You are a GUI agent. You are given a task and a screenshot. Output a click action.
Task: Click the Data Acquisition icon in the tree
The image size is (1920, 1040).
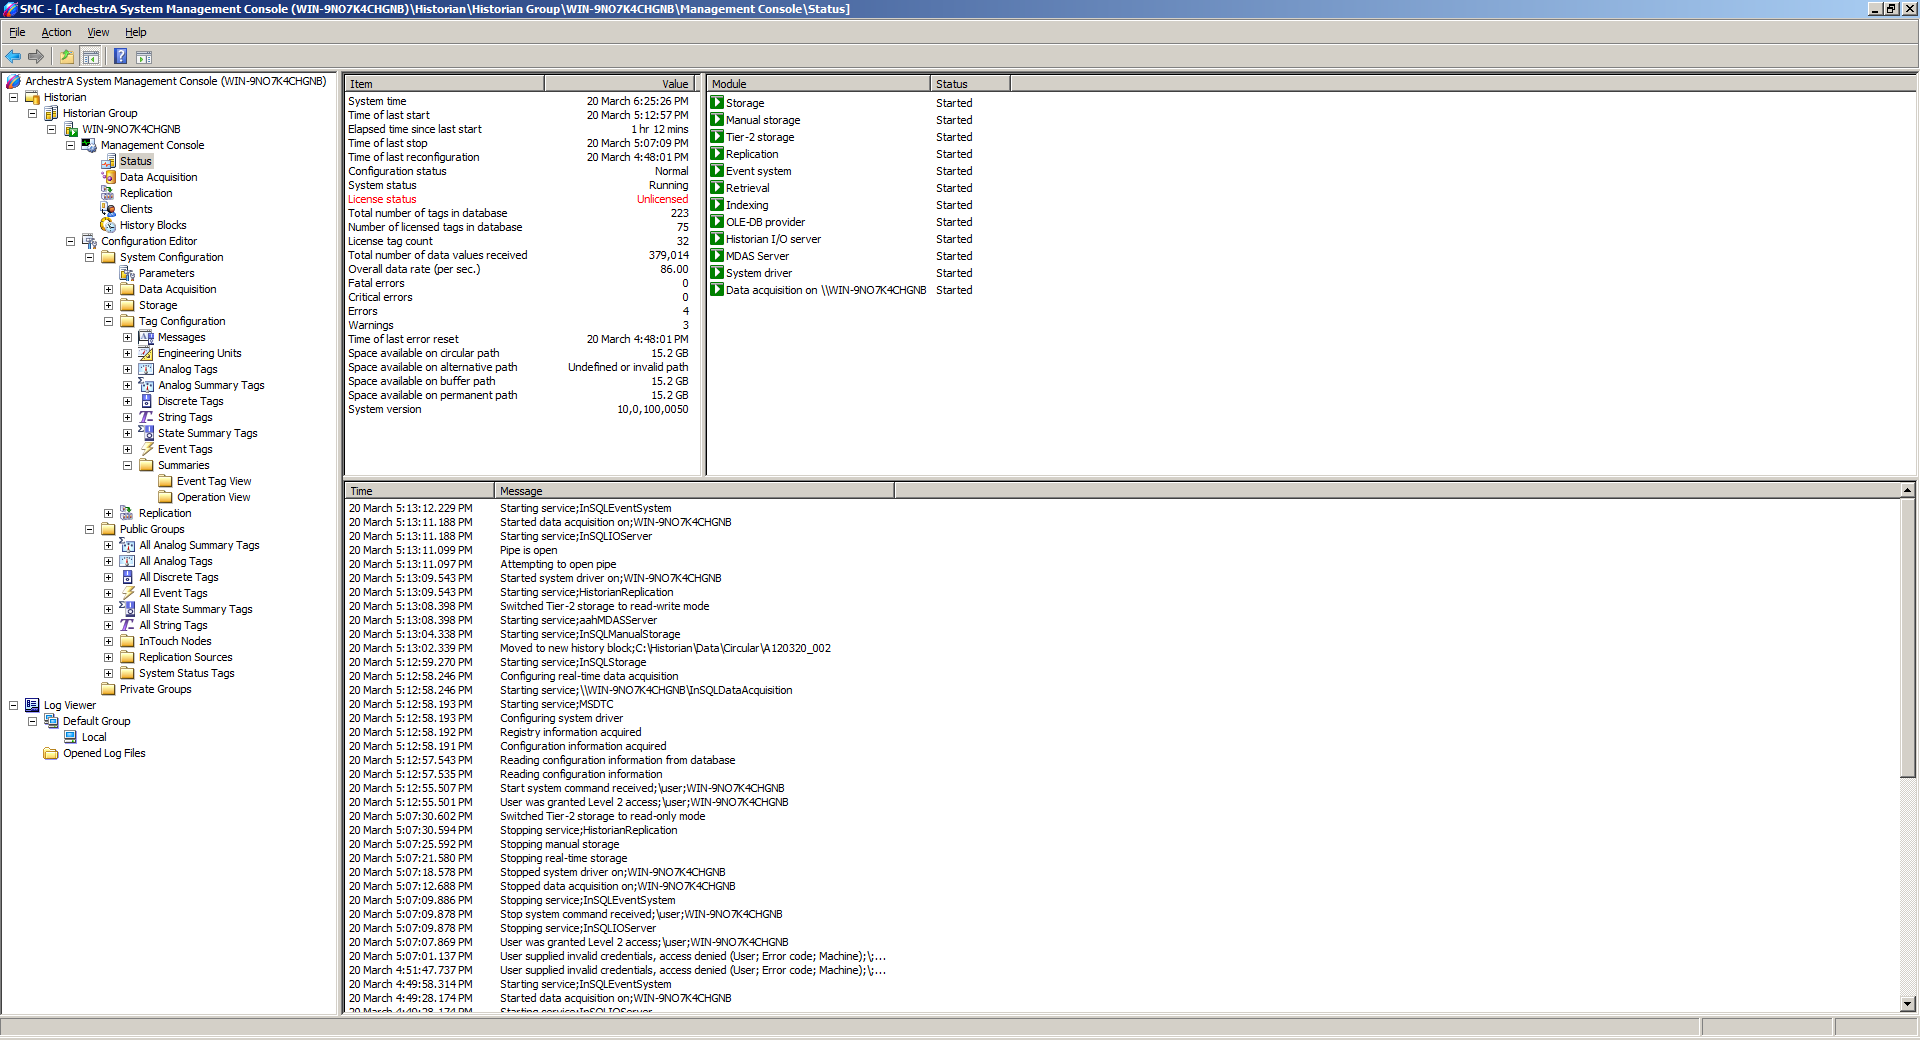tap(109, 177)
